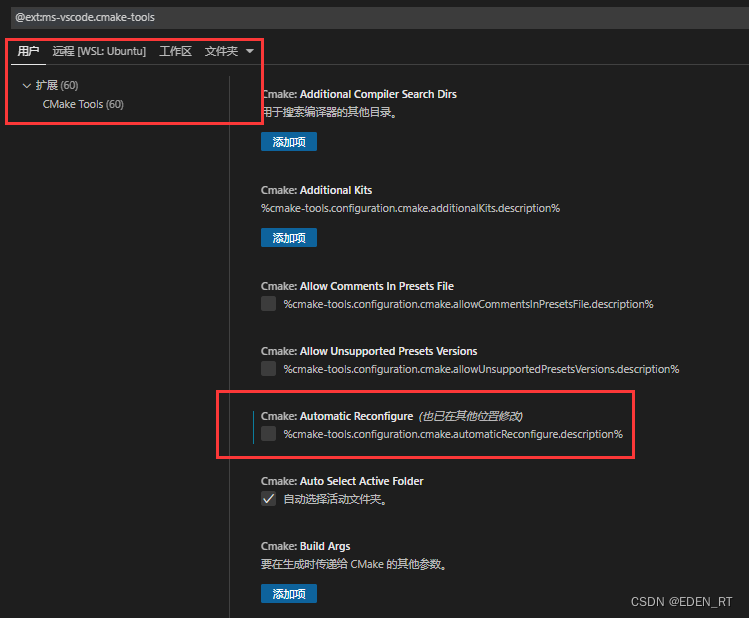The height and width of the screenshot is (618, 749).
Task: Click 添加项 under Additional Compiler Search Dirs
Action: (x=289, y=142)
